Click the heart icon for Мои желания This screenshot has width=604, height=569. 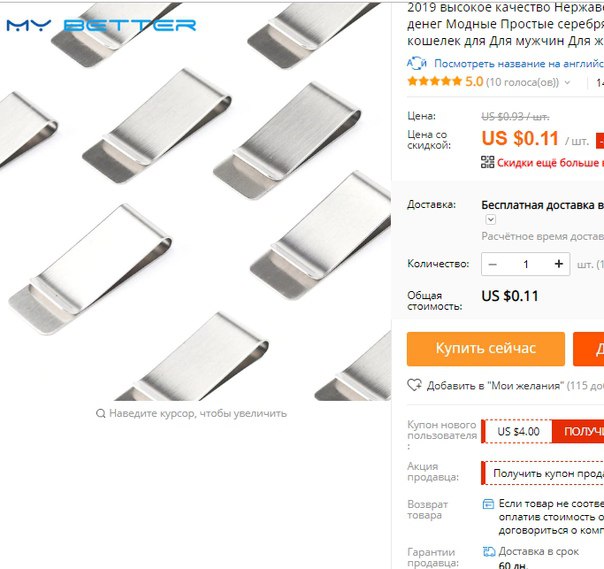click(x=414, y=385)
